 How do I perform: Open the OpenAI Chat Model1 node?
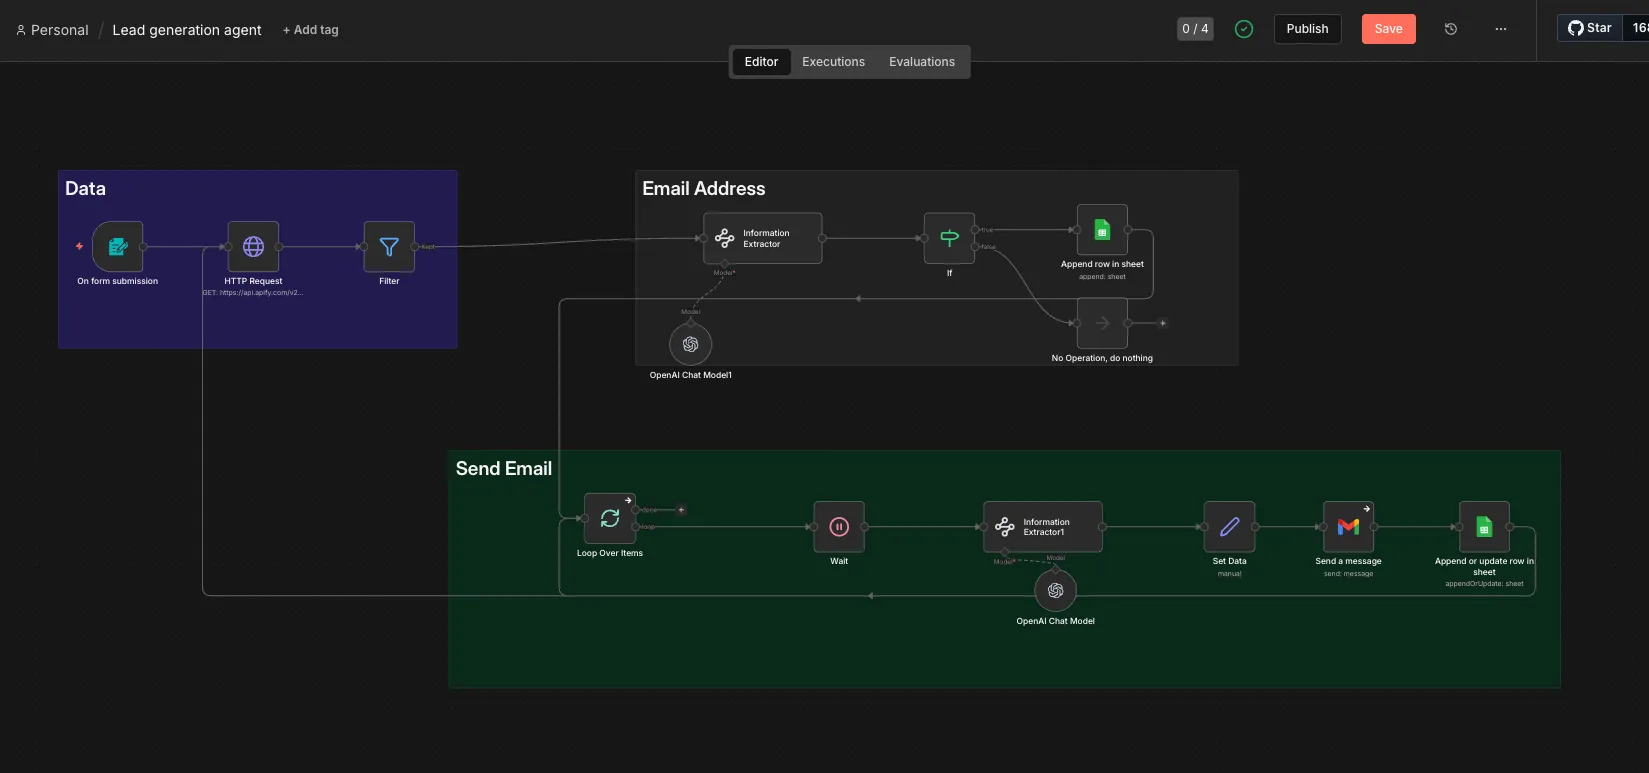(x=690, y=344)
